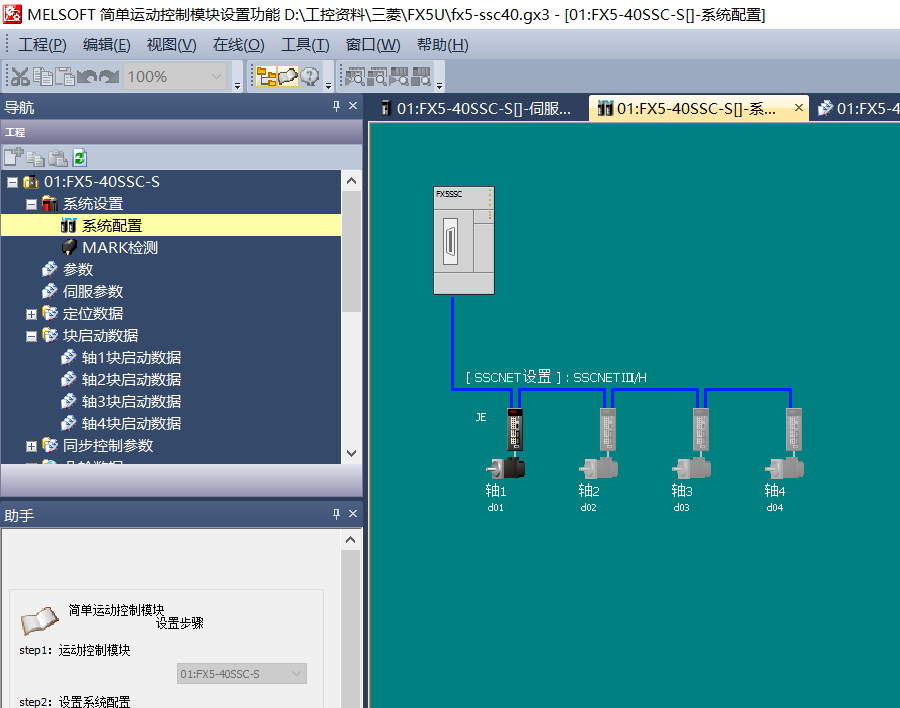Click the Cut scissors icon in toolbar
900x708 pixels.
point(20,76)
